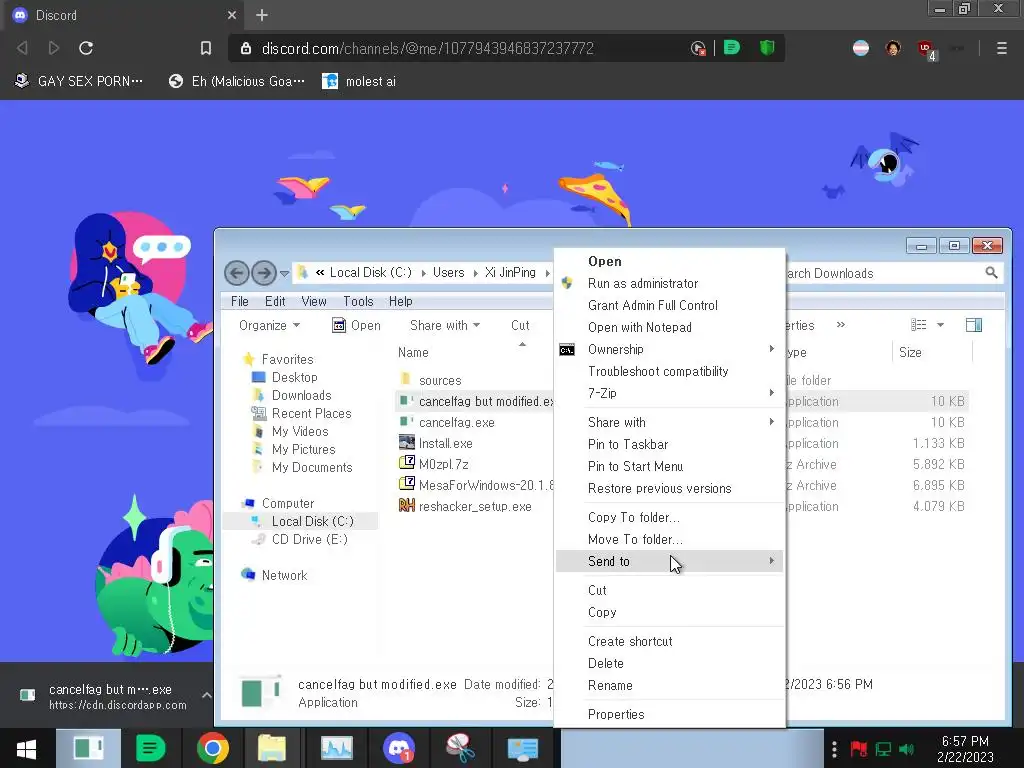Screen dimensions: 1024x768
Task: Expand the Ownership submenu
Action: point(669,349)
